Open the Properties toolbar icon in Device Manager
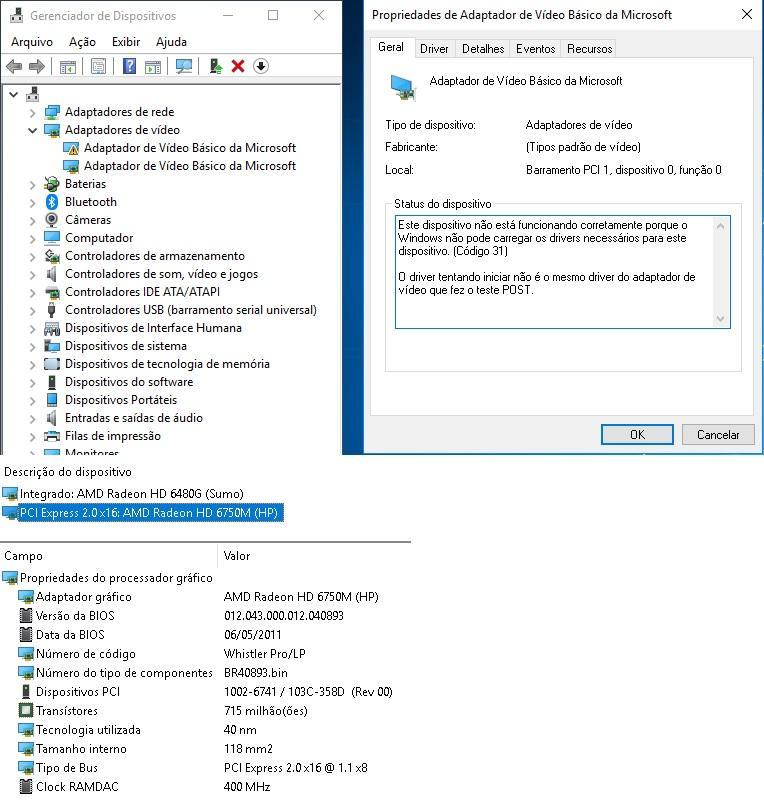The height and width of the screenshot is (802, 764). point(98,66)
